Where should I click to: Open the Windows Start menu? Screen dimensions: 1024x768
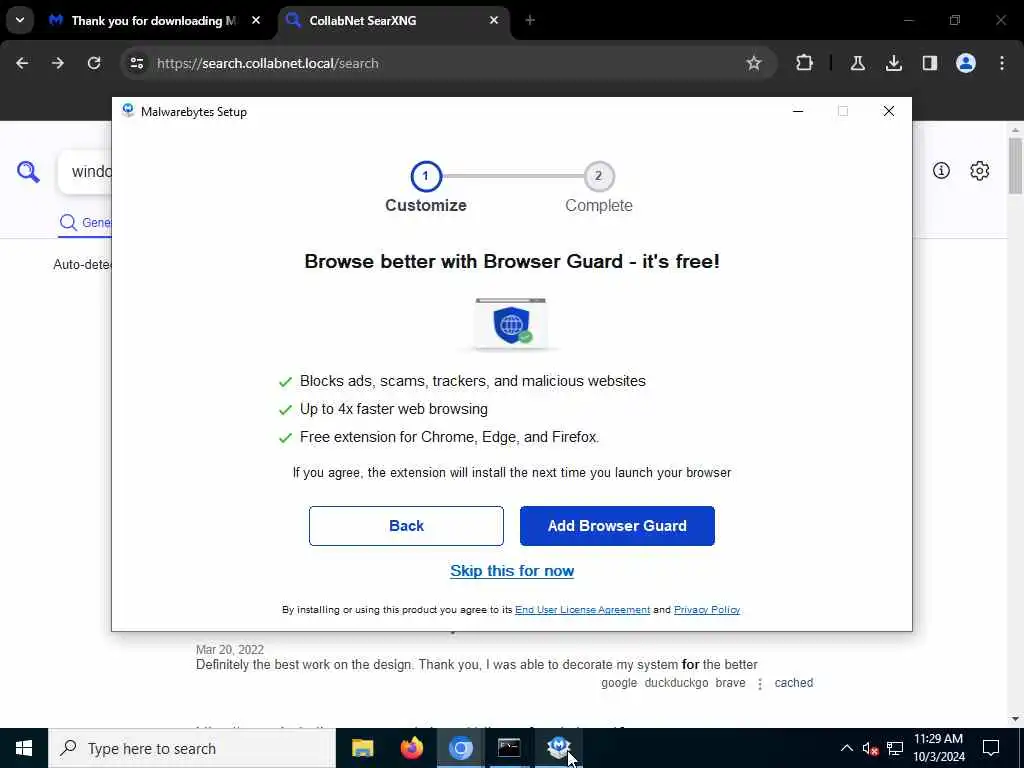pyautogui.click(x=24, y=748)
